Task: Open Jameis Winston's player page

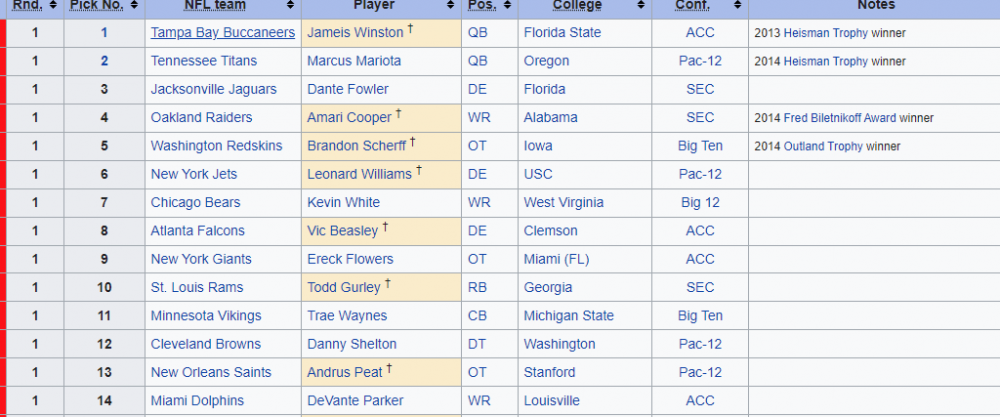Action: 355,33
